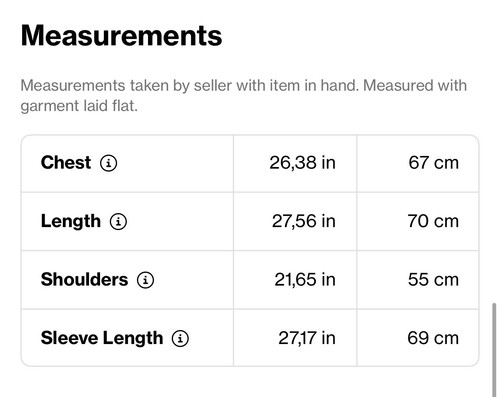Click the Sleeve Length row label

coord(102,338)
